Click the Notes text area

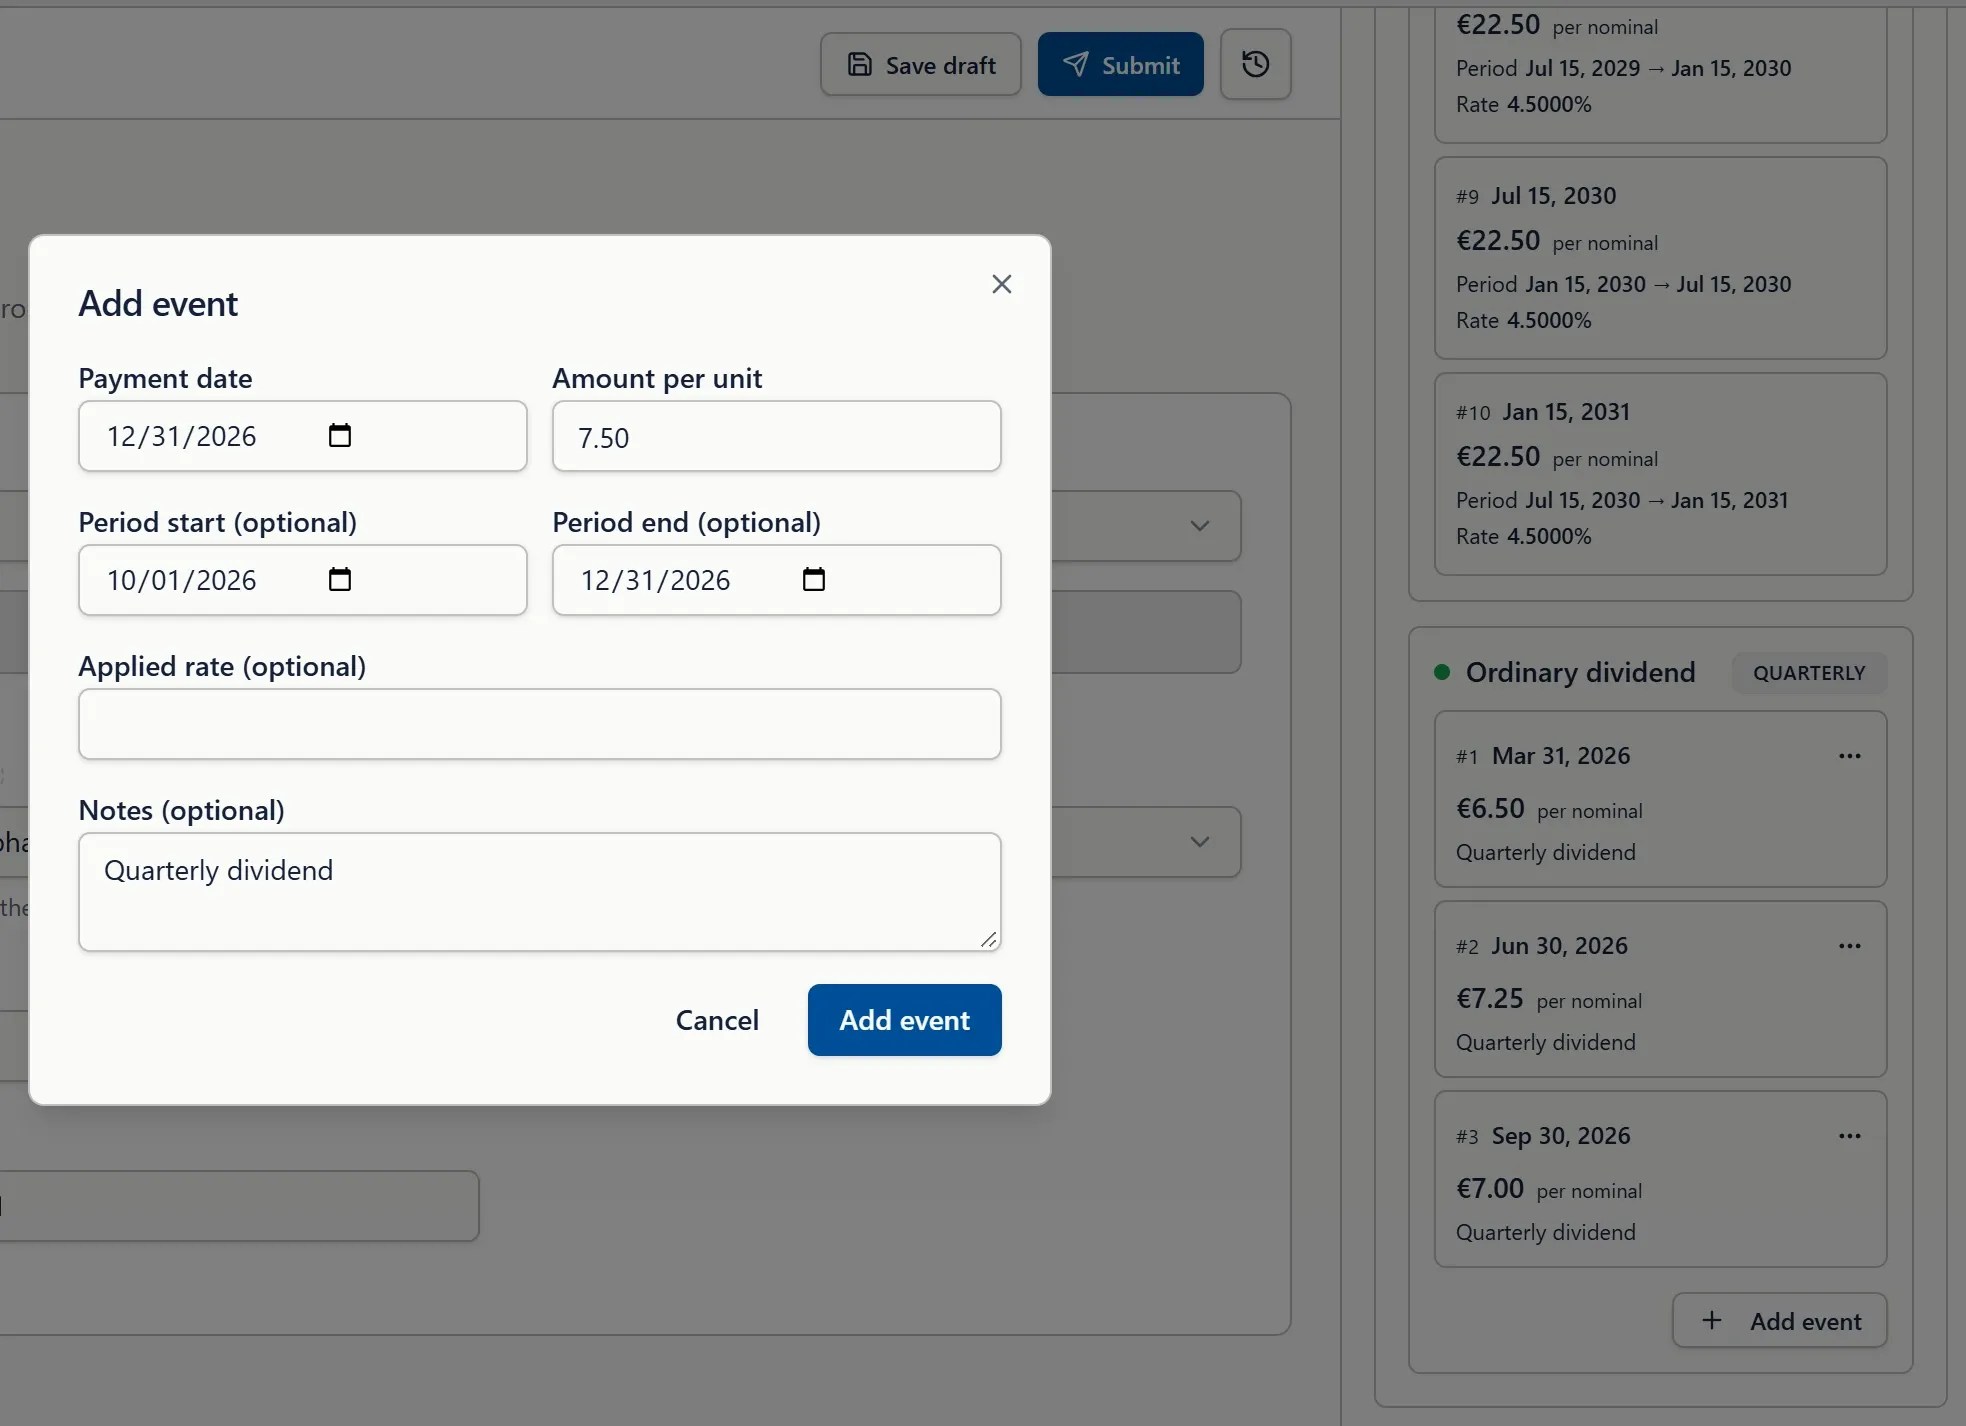(540, 892)
